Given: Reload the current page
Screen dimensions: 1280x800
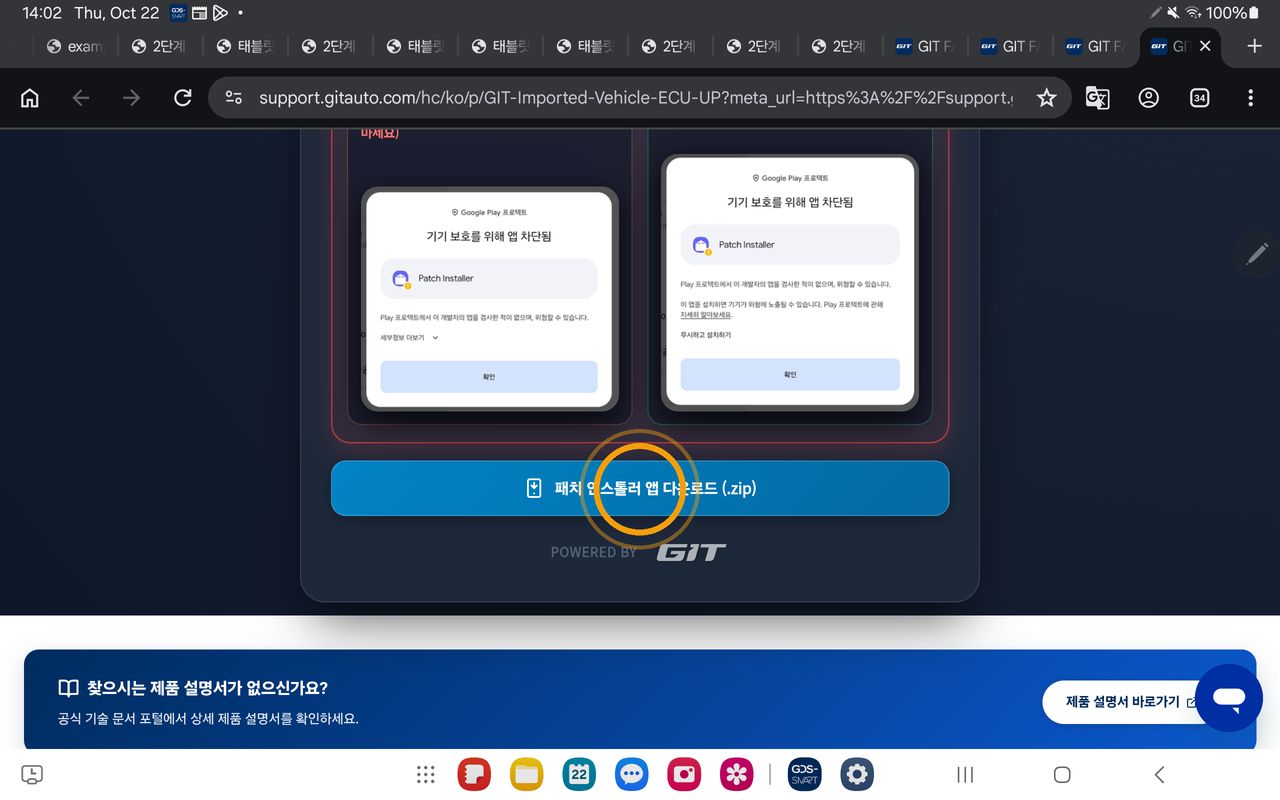Looking at the screenshot, I should pyautogui.click(x=182, y=98).
